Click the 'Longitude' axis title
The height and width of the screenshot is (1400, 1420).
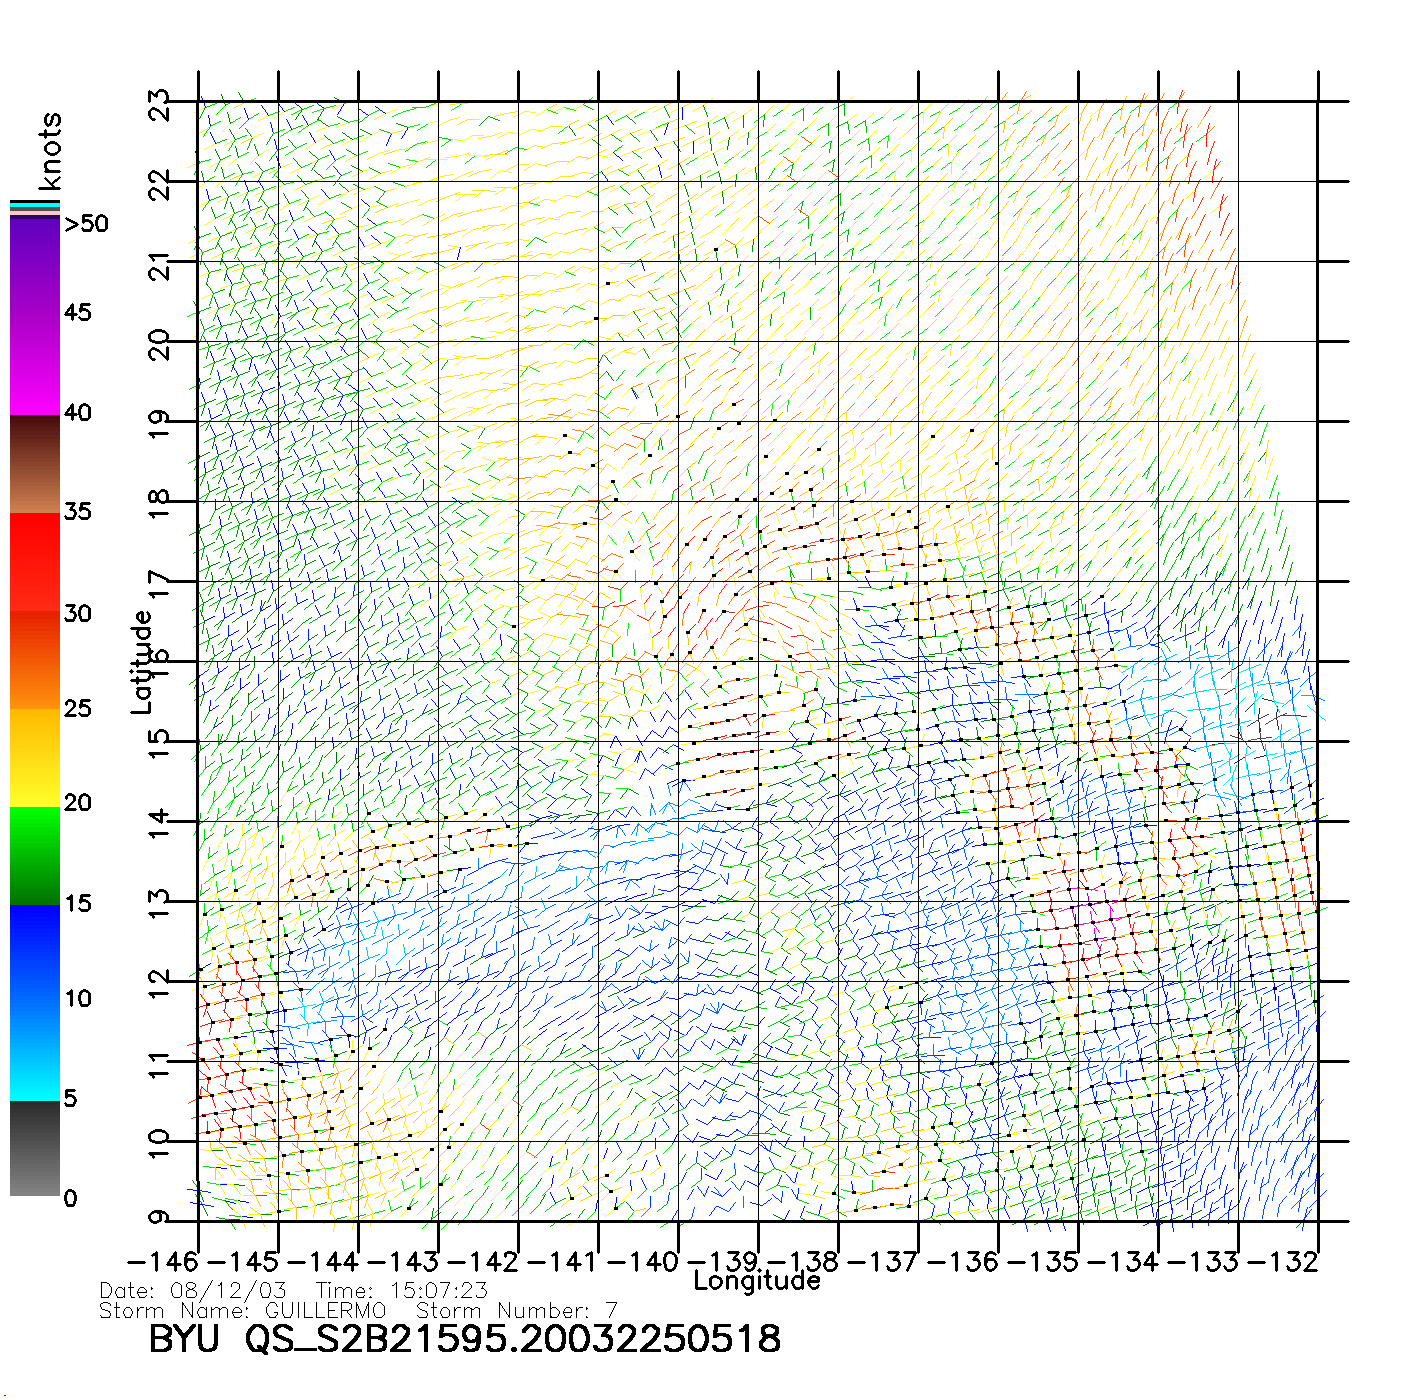click(x=757, y=1281)
